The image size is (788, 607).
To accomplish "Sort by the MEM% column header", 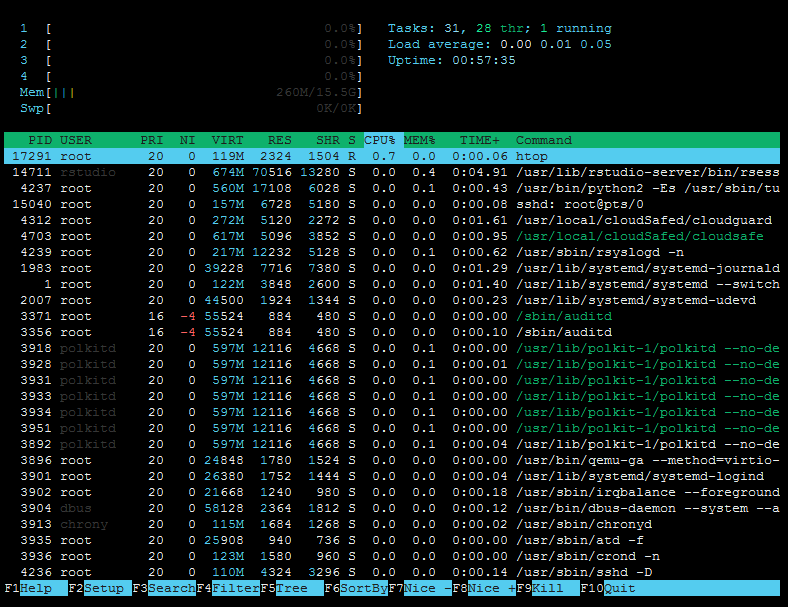I will coord(420,140).
